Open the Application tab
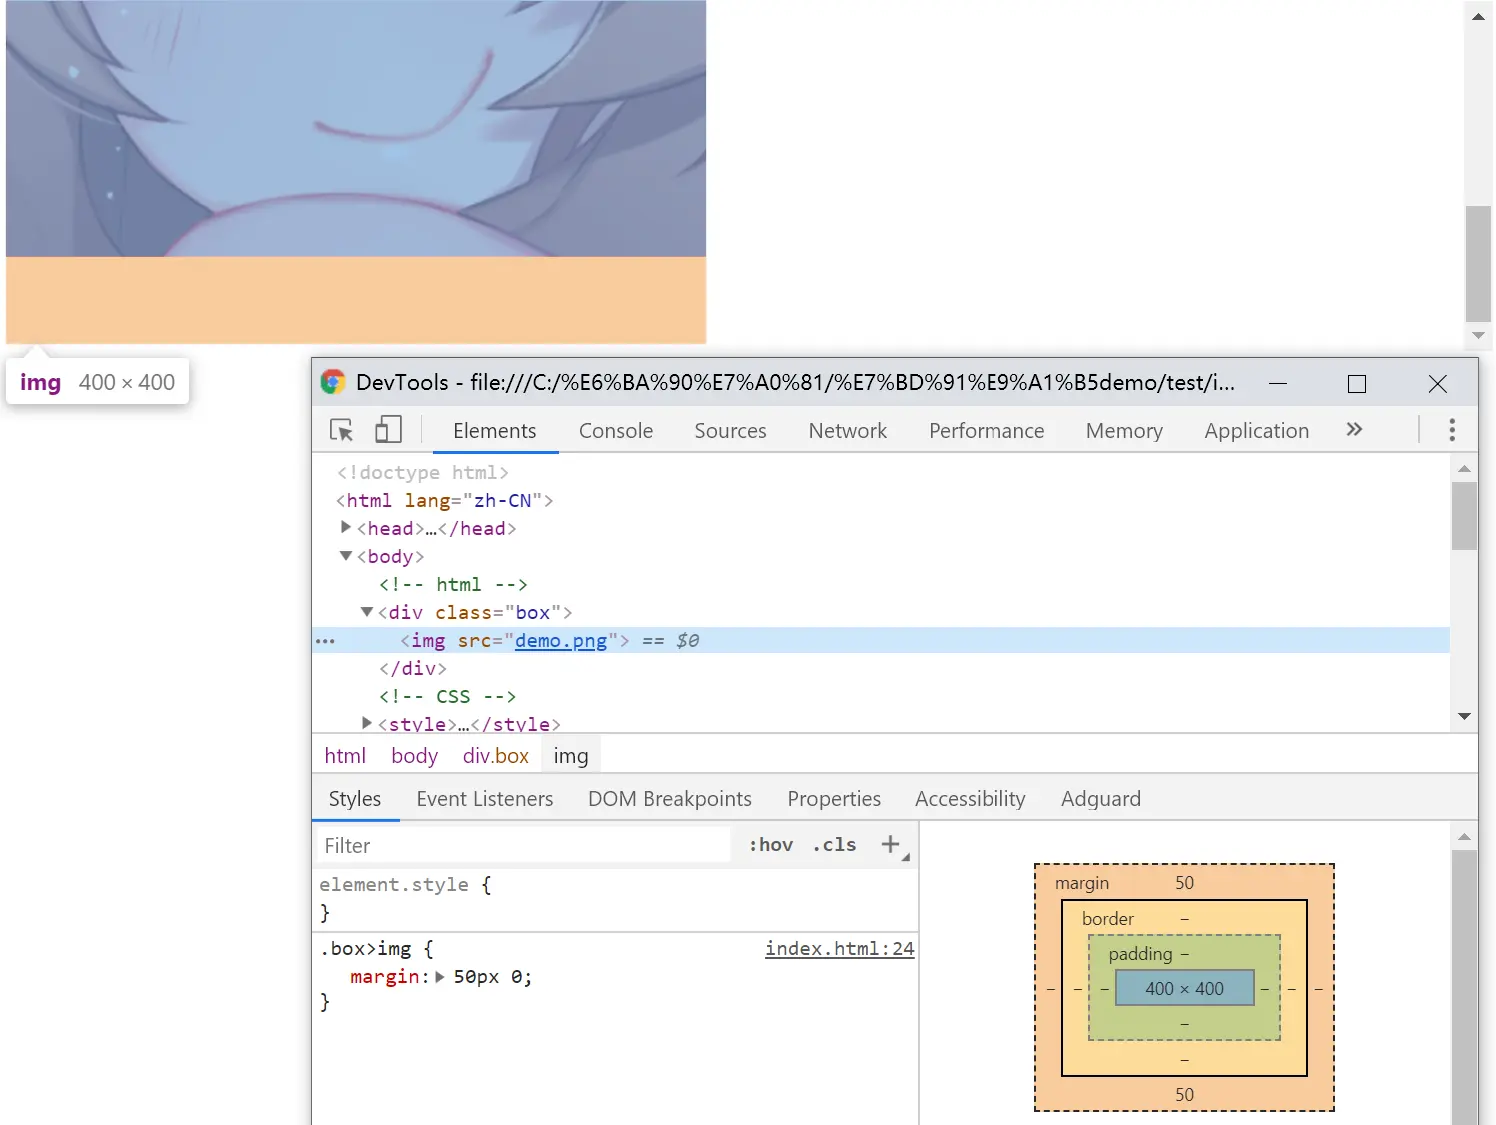 click(x=1257, y=431)
